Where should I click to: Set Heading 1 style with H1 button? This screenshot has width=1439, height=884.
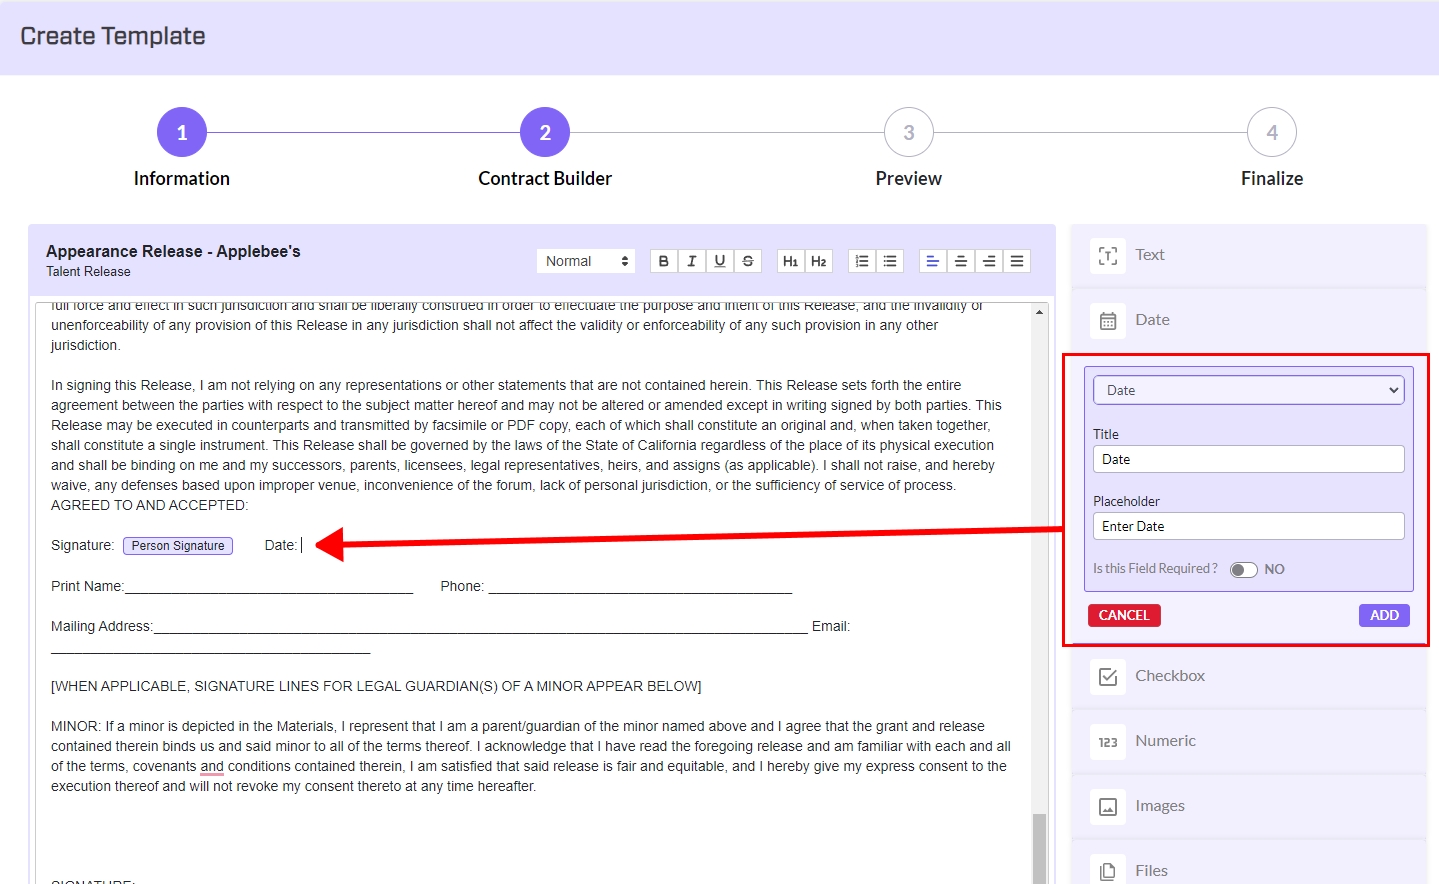[790, 261]
